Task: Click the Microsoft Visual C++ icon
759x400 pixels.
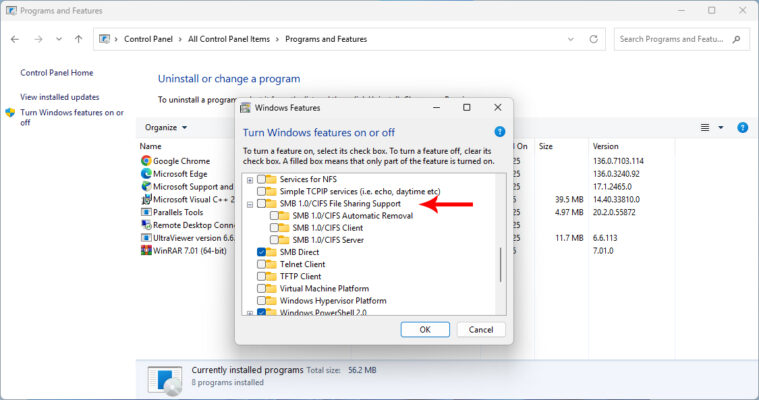Action: 146,199
